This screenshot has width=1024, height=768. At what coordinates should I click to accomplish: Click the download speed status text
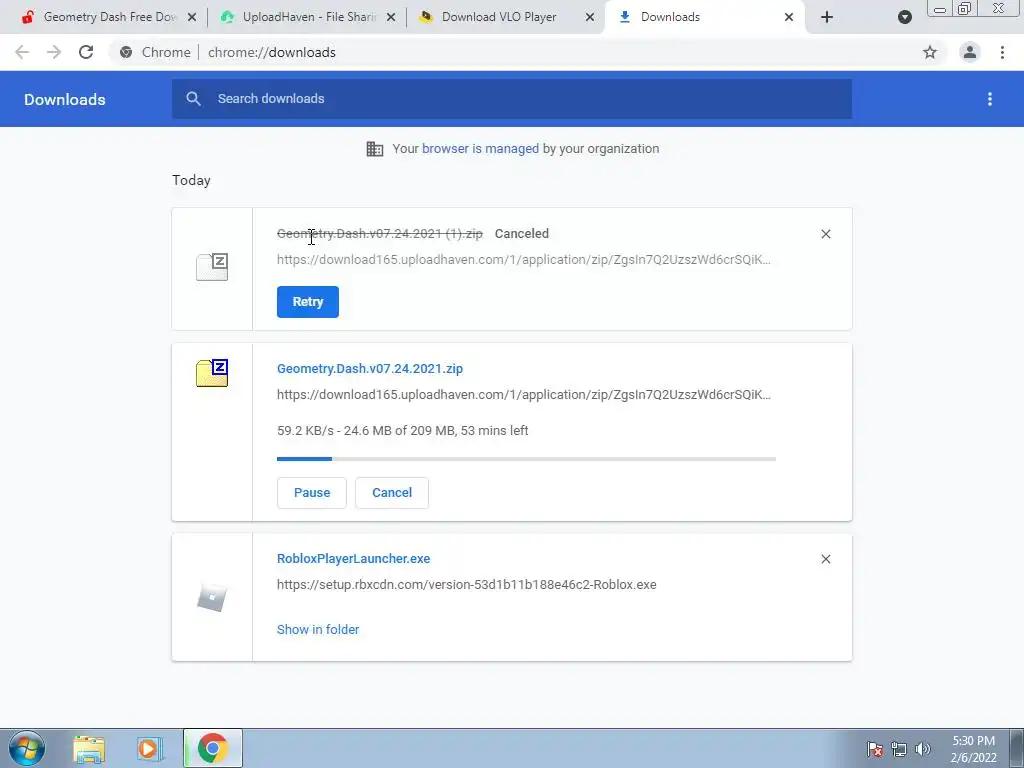[x=402, y=431]
